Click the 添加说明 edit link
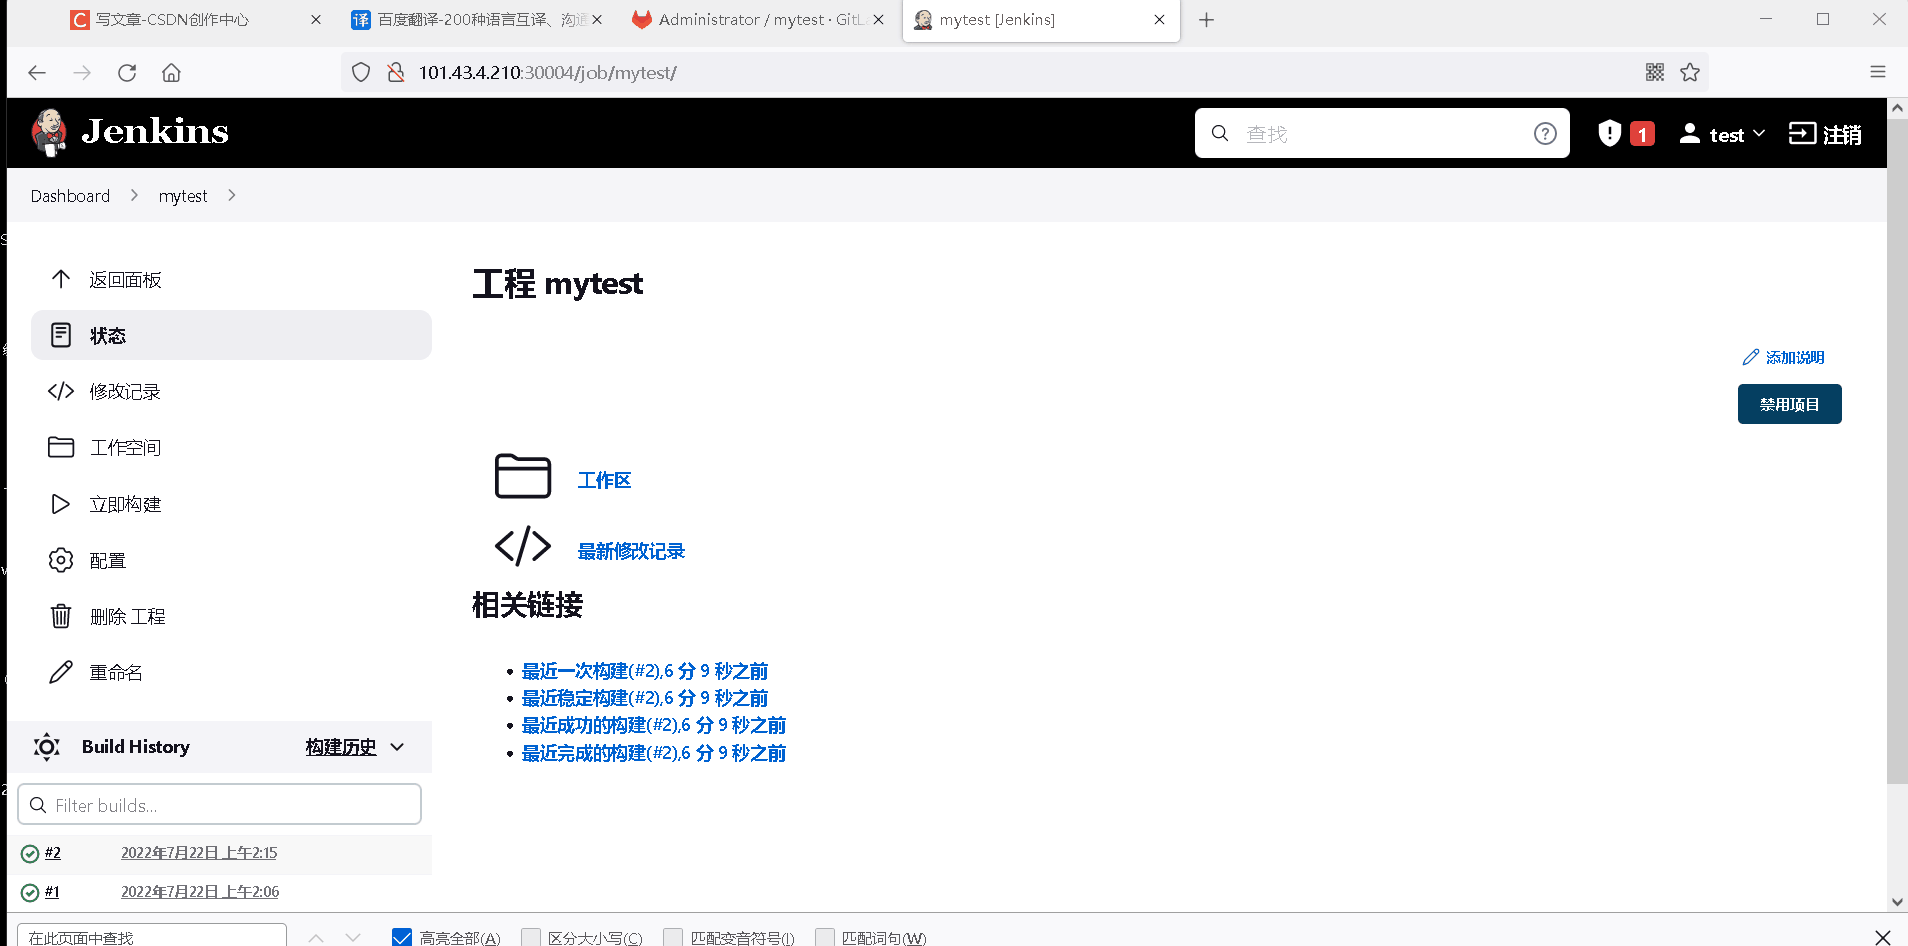Image resolution: width=1908 pixels, height=946 pixels. [x=1783, y=357]
